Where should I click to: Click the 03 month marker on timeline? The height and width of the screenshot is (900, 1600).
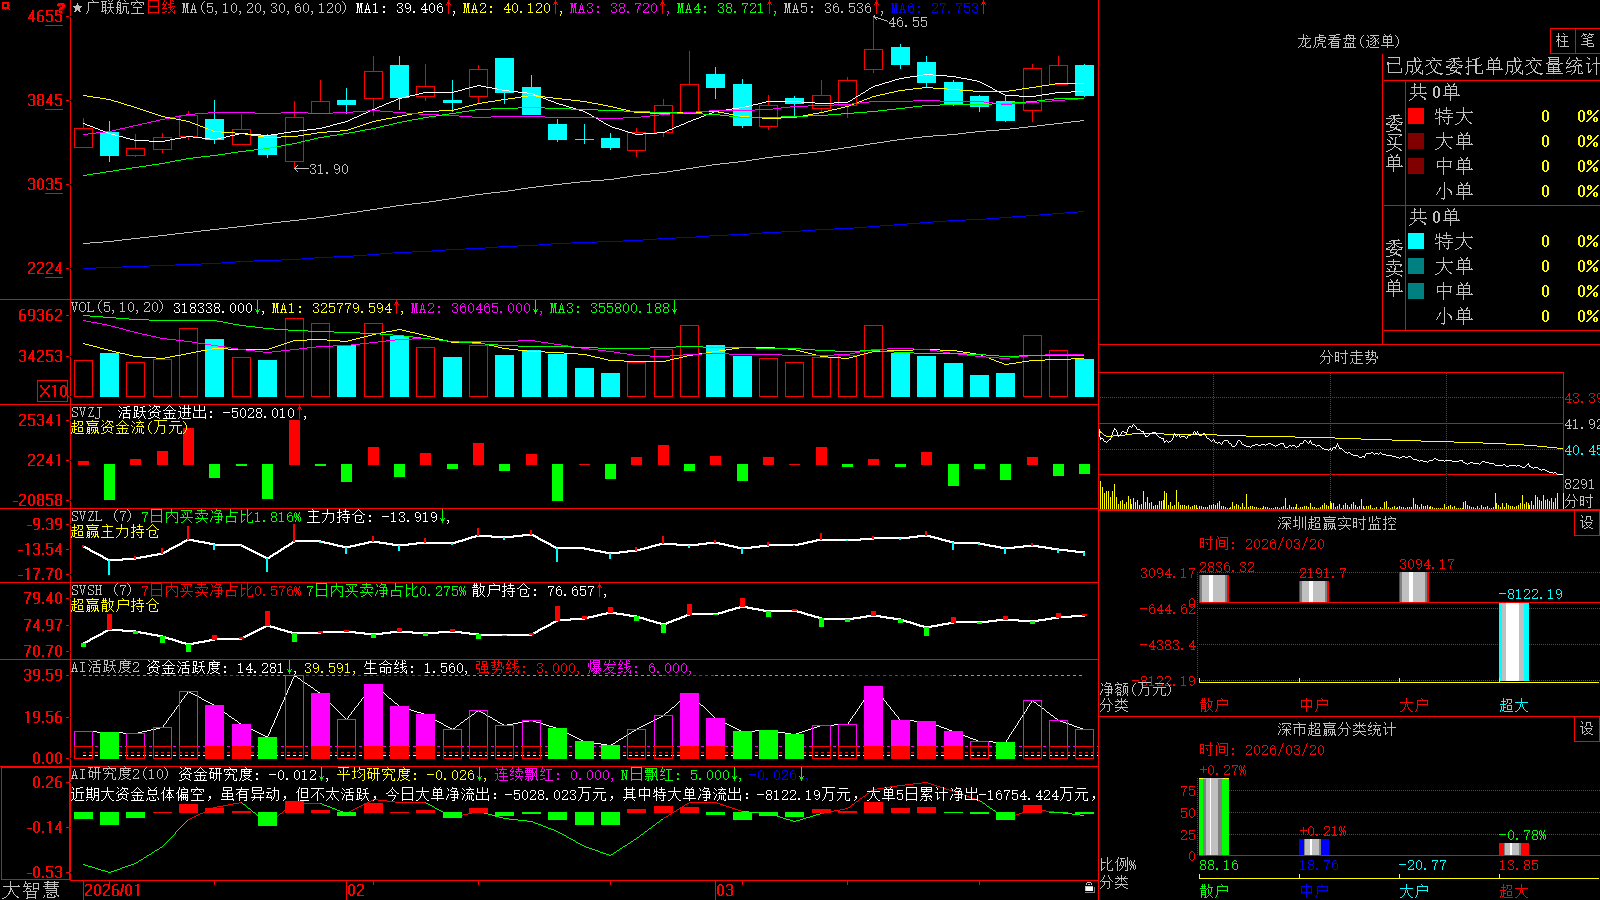(725, 890)
